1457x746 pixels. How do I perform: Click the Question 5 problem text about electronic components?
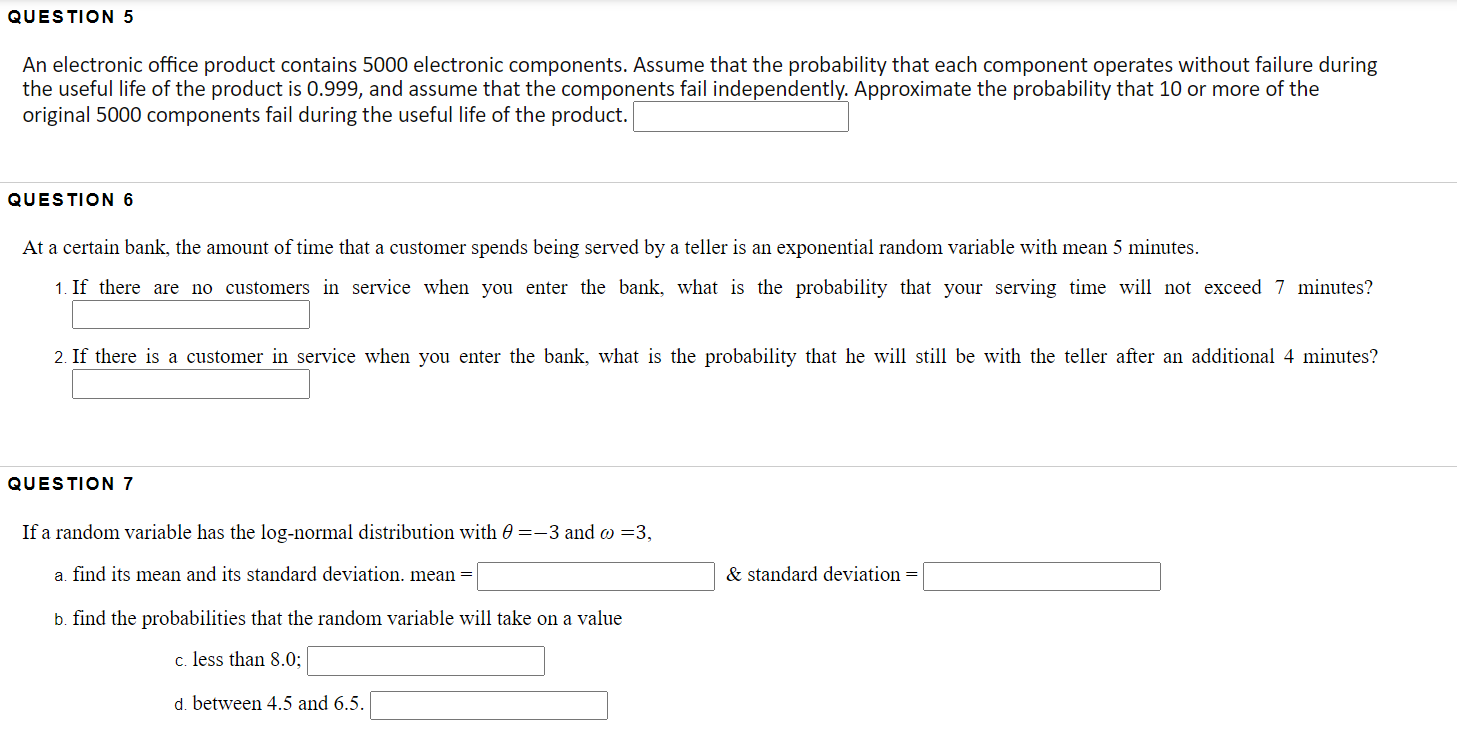click(700, 88)
